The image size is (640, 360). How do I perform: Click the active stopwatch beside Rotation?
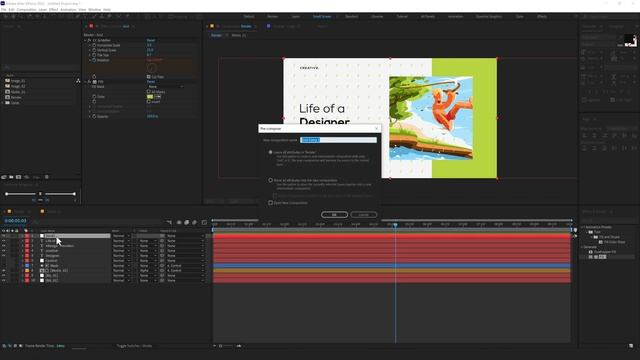click(94, 60)
